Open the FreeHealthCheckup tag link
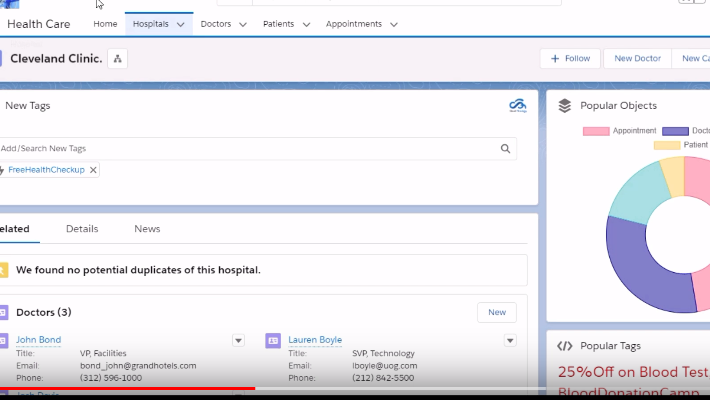This screenshot has height=400, width=710. 46,170
